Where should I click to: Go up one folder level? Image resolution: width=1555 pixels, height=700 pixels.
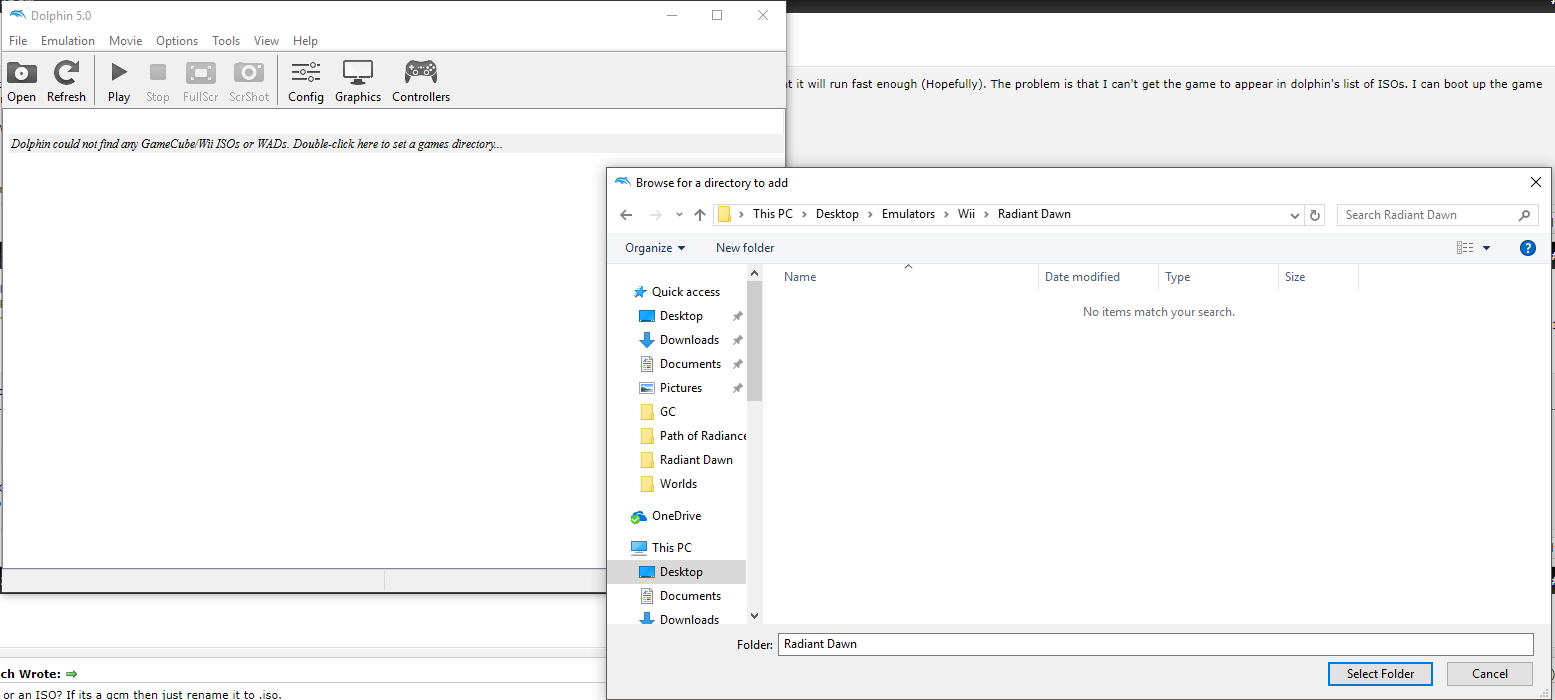pos(700,215)
